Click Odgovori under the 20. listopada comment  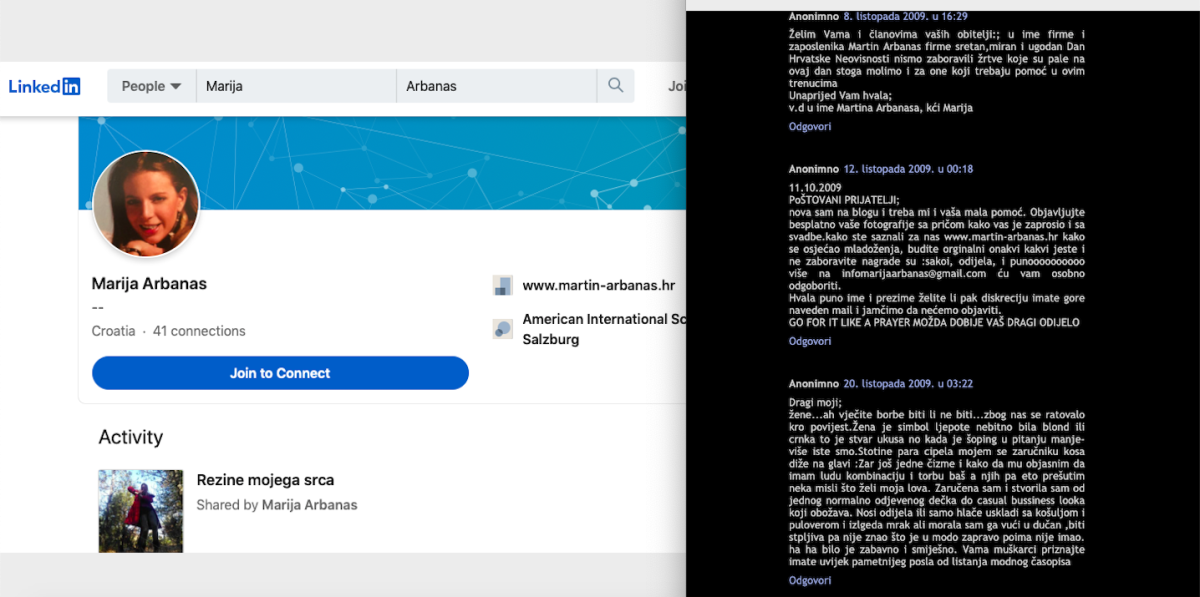(810, 580)
